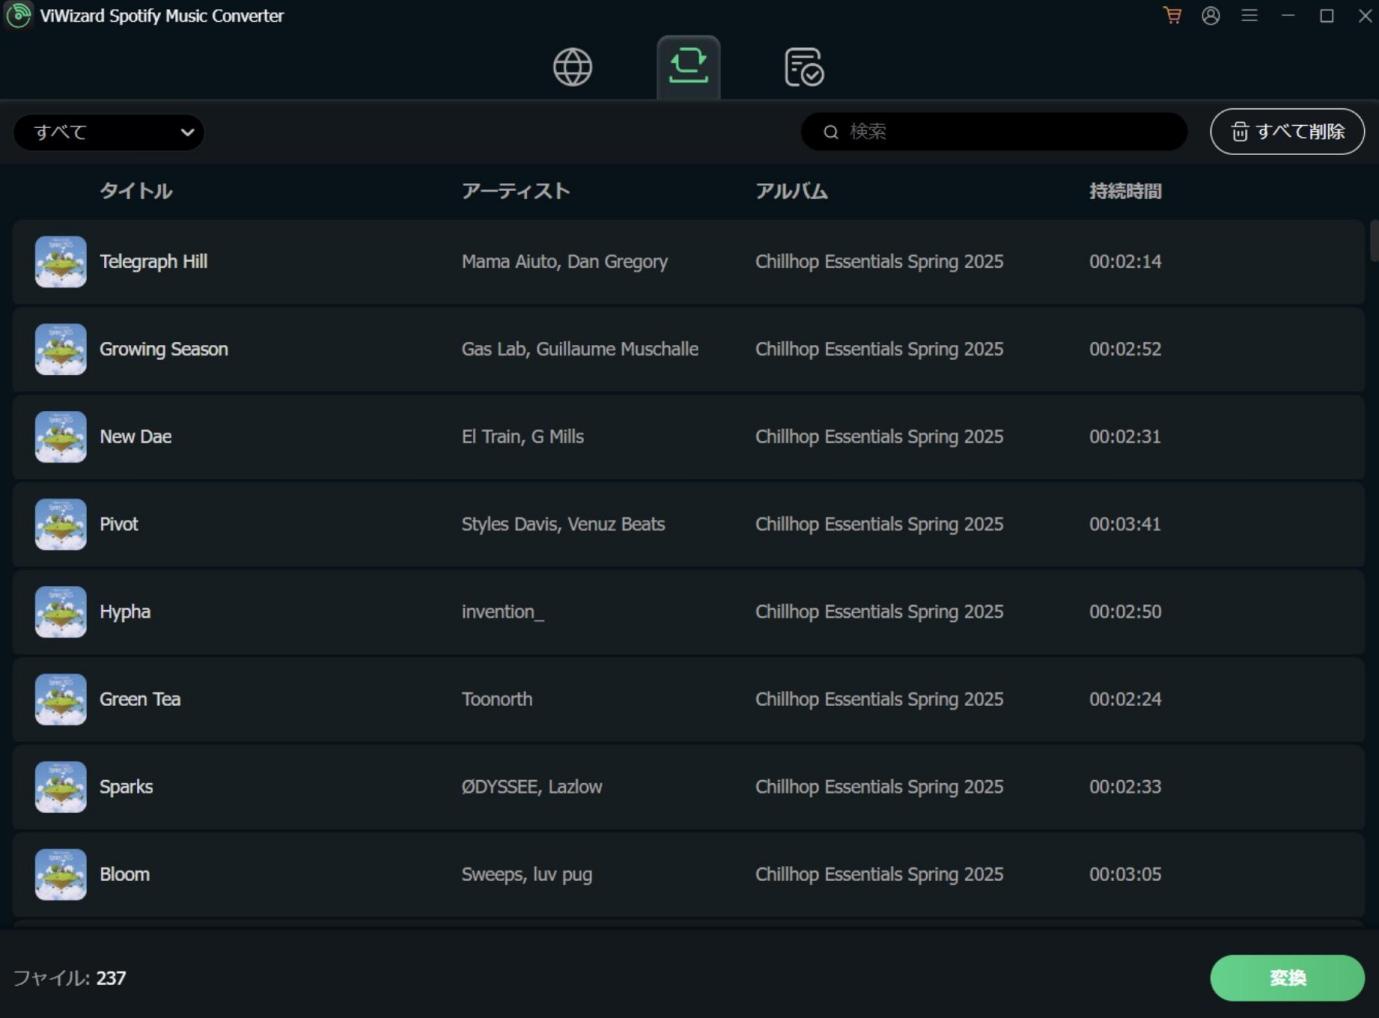Click the Hypha track title

click(x=125, y=612)
